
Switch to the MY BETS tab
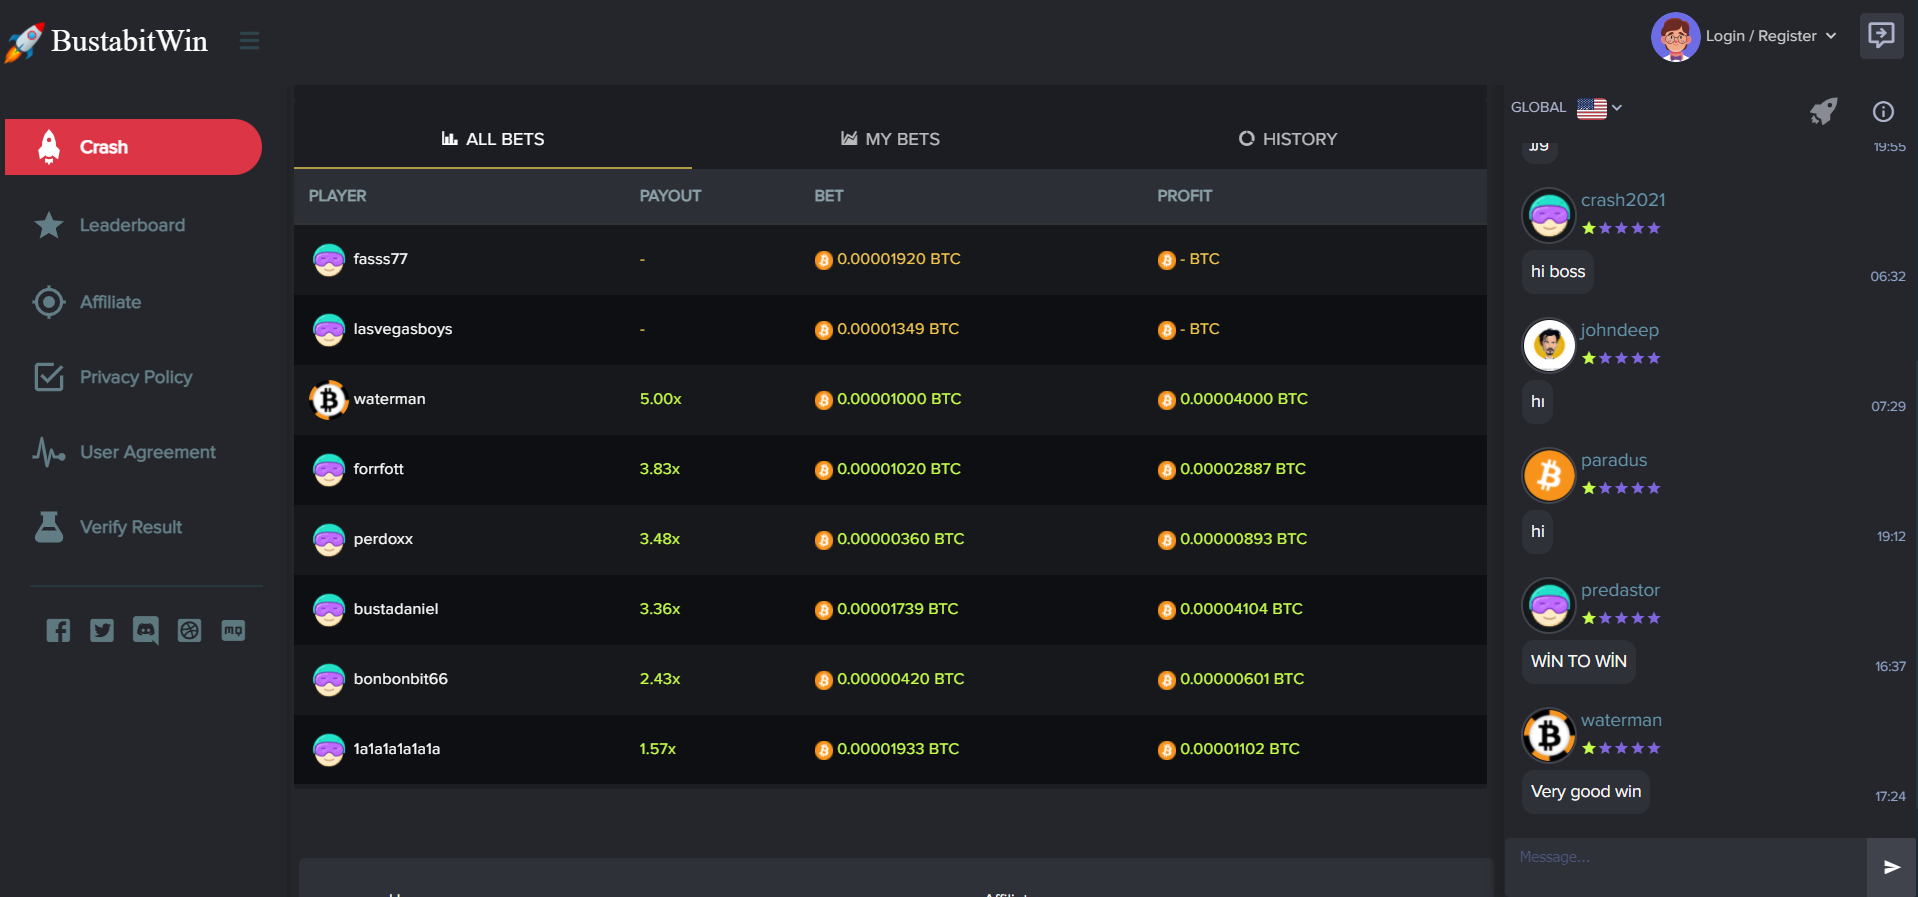tap(890, 139)
